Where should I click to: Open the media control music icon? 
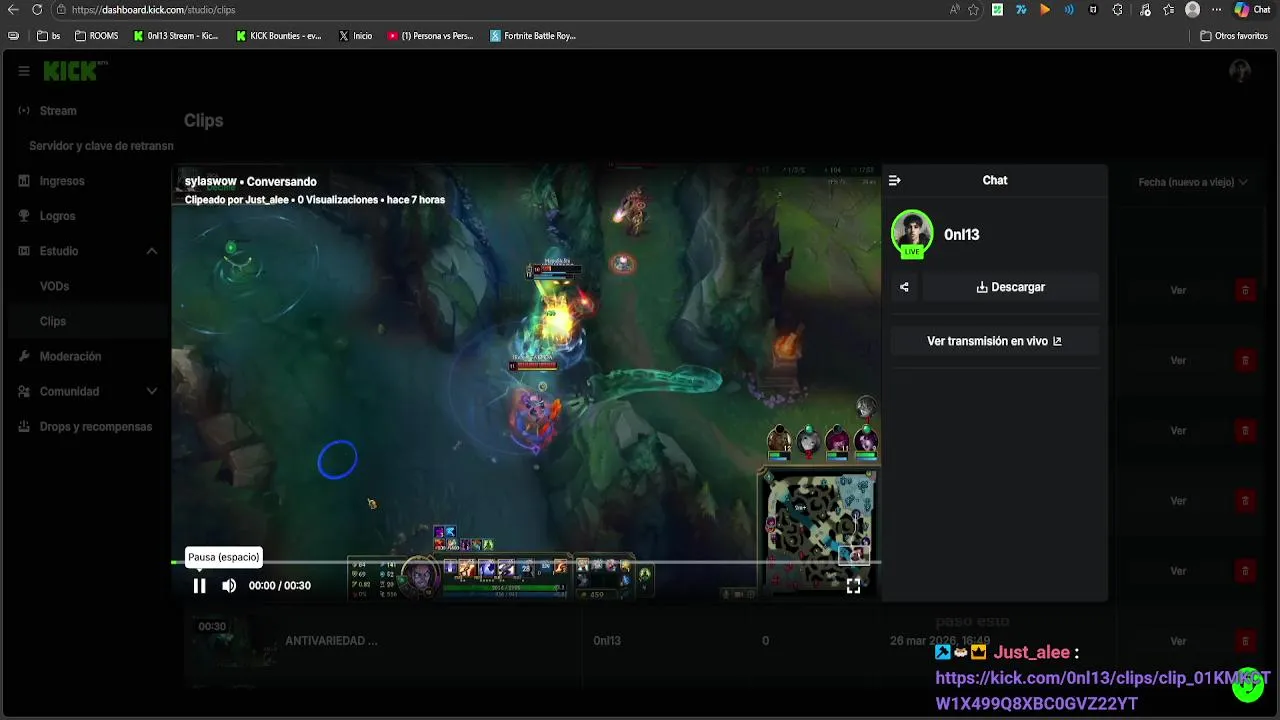[1145, 10]
